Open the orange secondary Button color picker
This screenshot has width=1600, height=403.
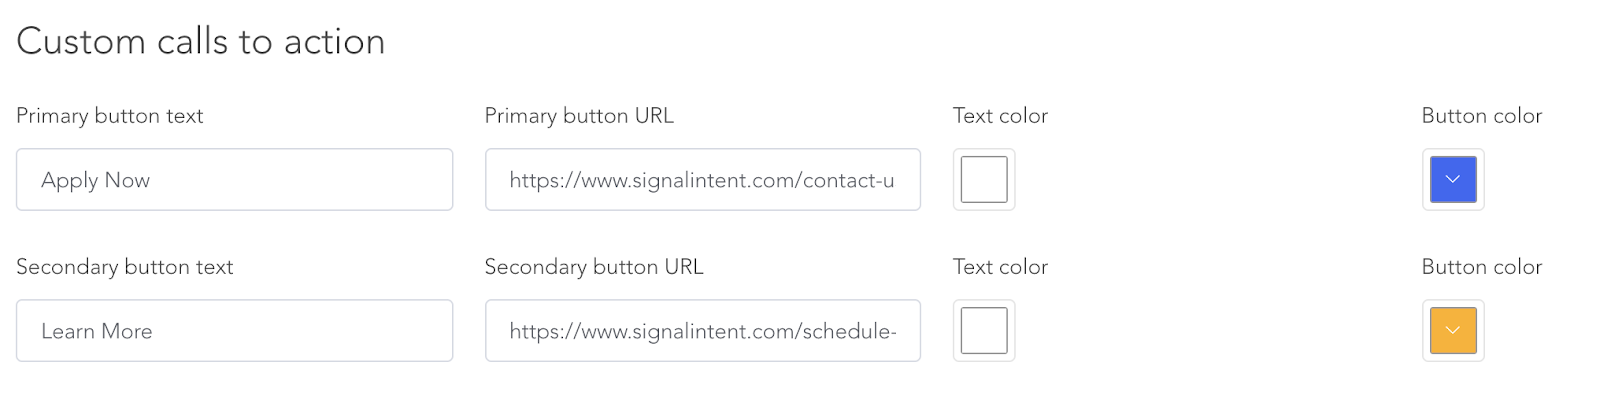click(x=1453, y=331)
